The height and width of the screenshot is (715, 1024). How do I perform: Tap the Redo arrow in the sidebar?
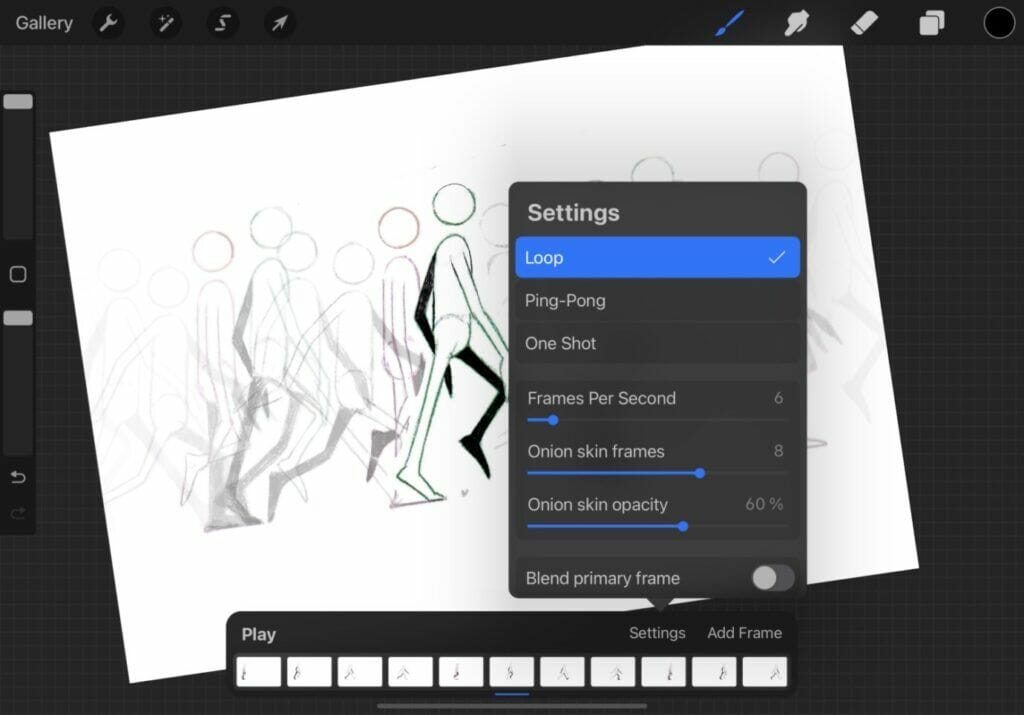pyautogui.click(x=18, y=513)
